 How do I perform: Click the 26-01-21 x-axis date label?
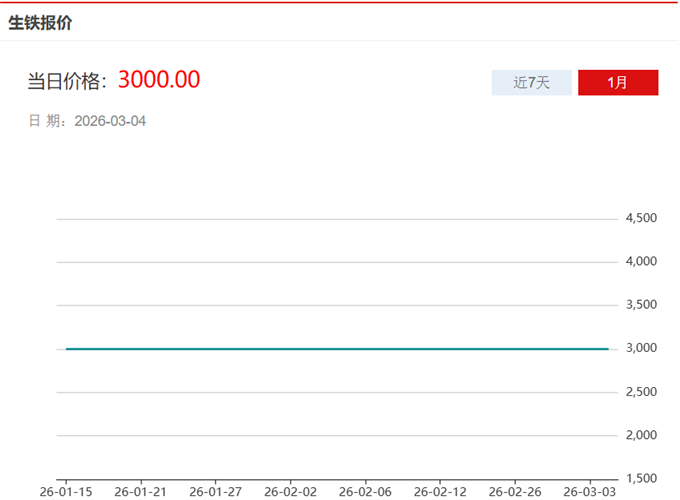pos(140,492)
